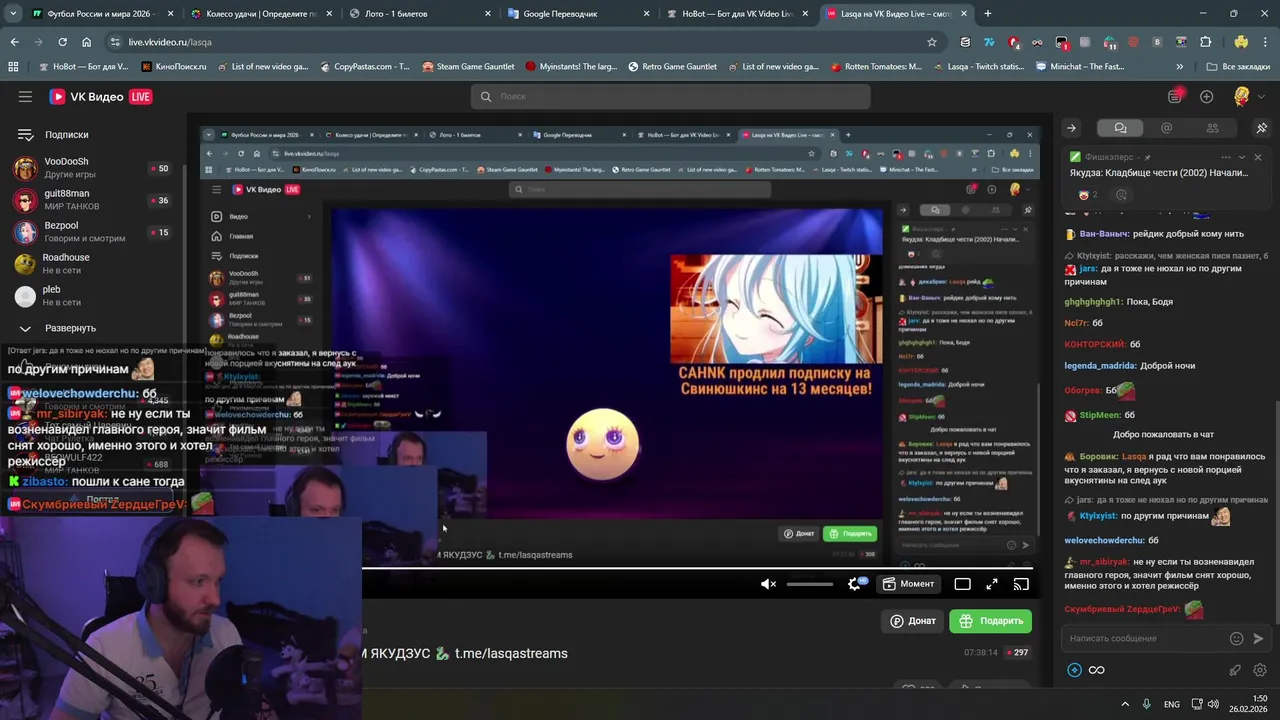The width and height of the screenshot is (1280, 720).
Task: Adjust the player volume slider
Action: [810, 584]
